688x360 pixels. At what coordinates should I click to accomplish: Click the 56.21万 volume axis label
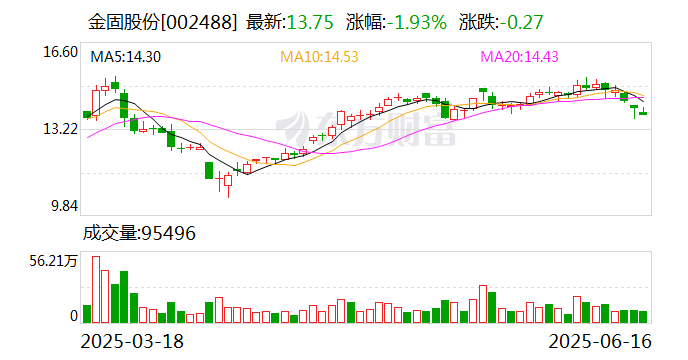54,261
